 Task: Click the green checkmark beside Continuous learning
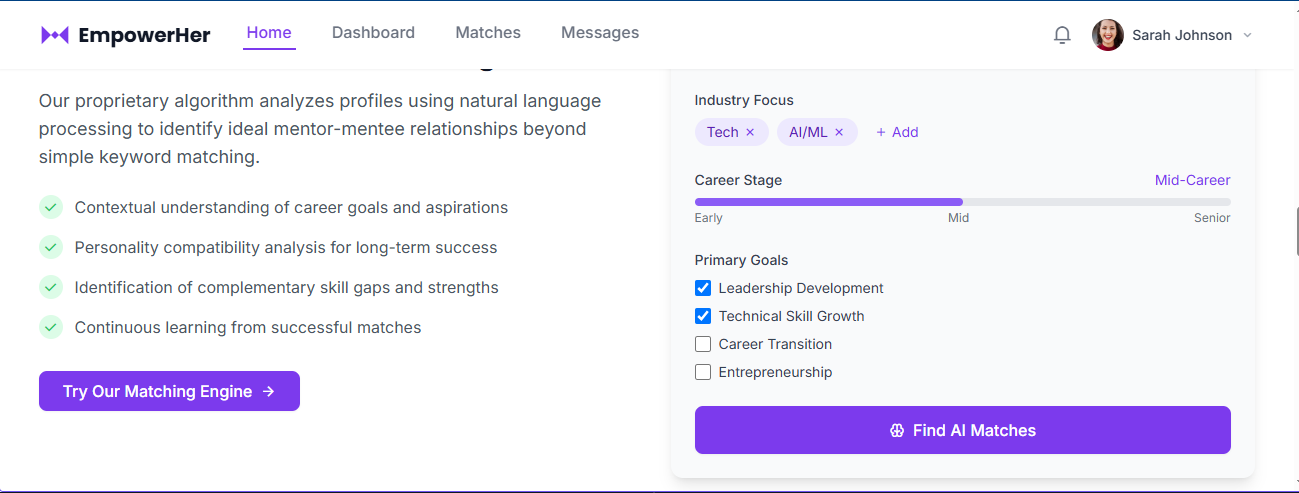(51, 327)
